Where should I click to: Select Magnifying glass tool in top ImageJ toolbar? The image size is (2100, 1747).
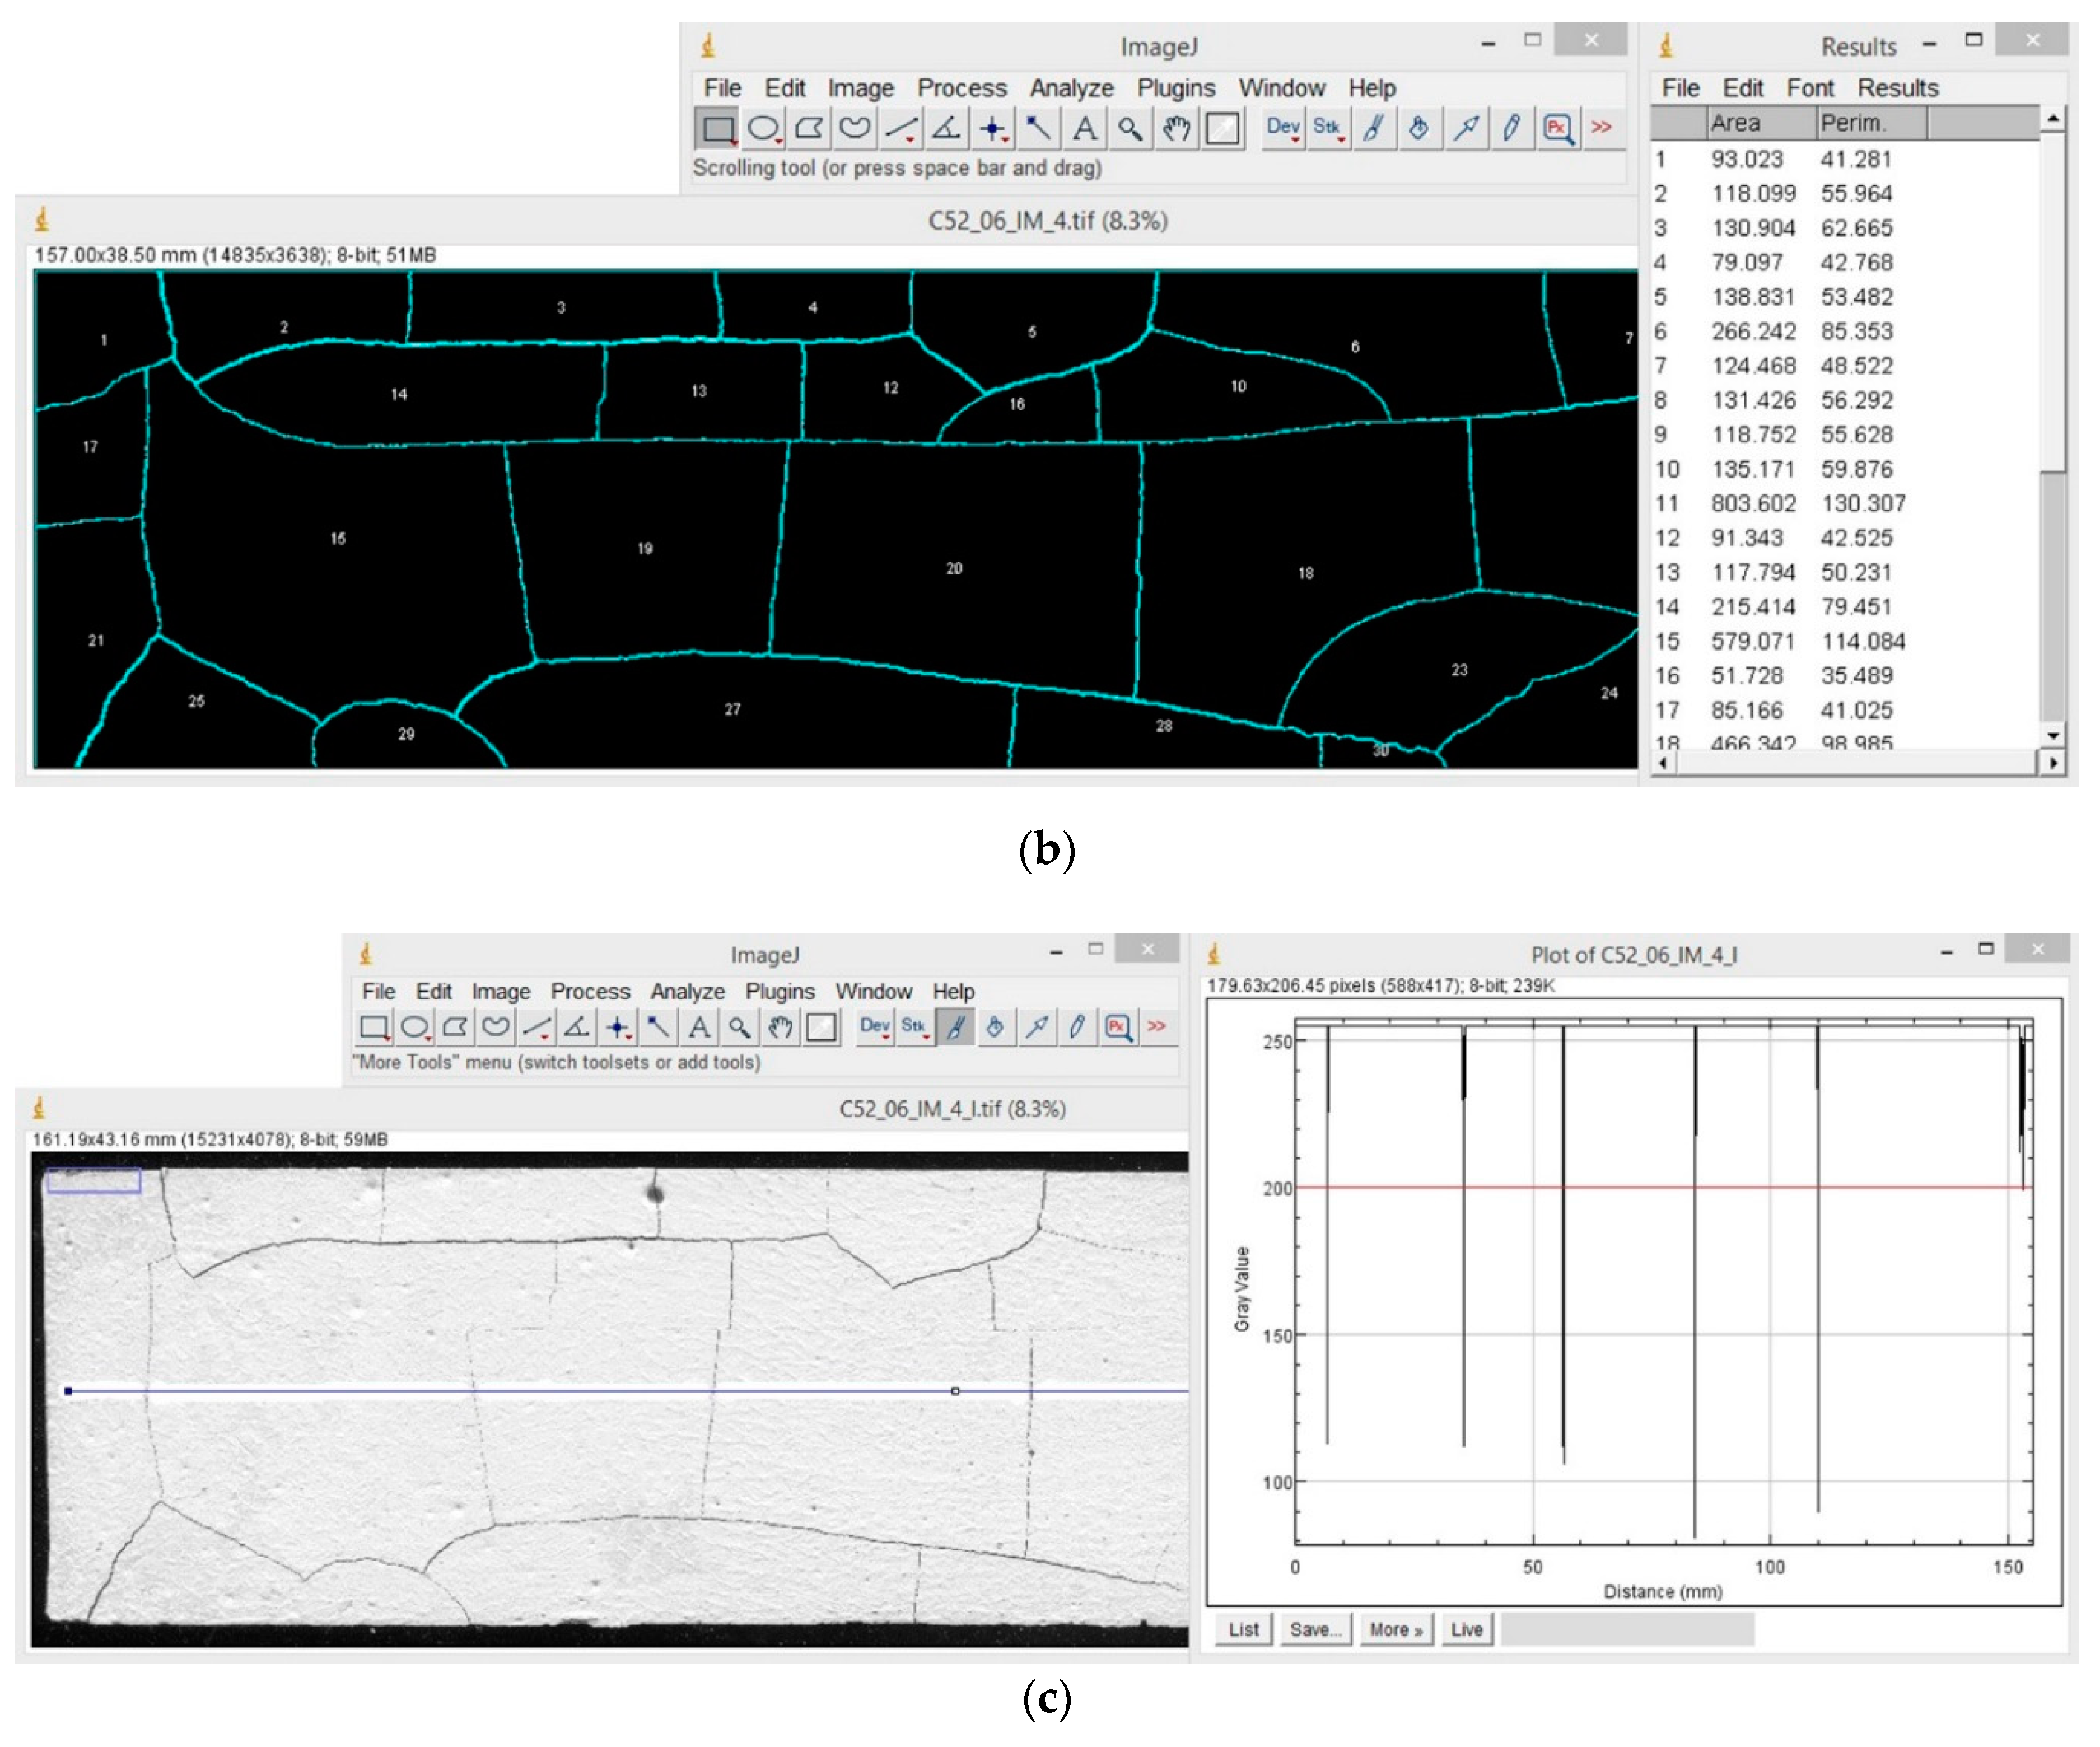[x=1130, y=128]
